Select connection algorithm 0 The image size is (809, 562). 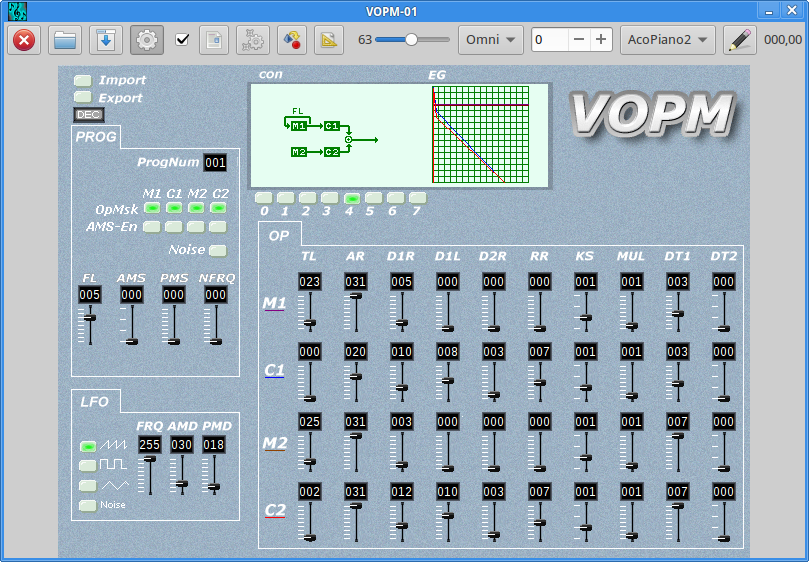[264, 198]
